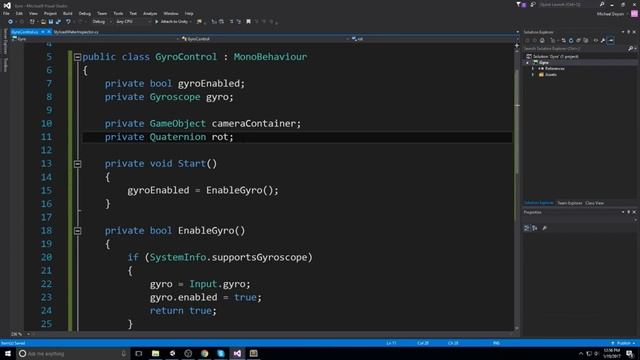Open the Edit menu
The width and height of the screenshot is (640, 360).
(x=19, y=13)
